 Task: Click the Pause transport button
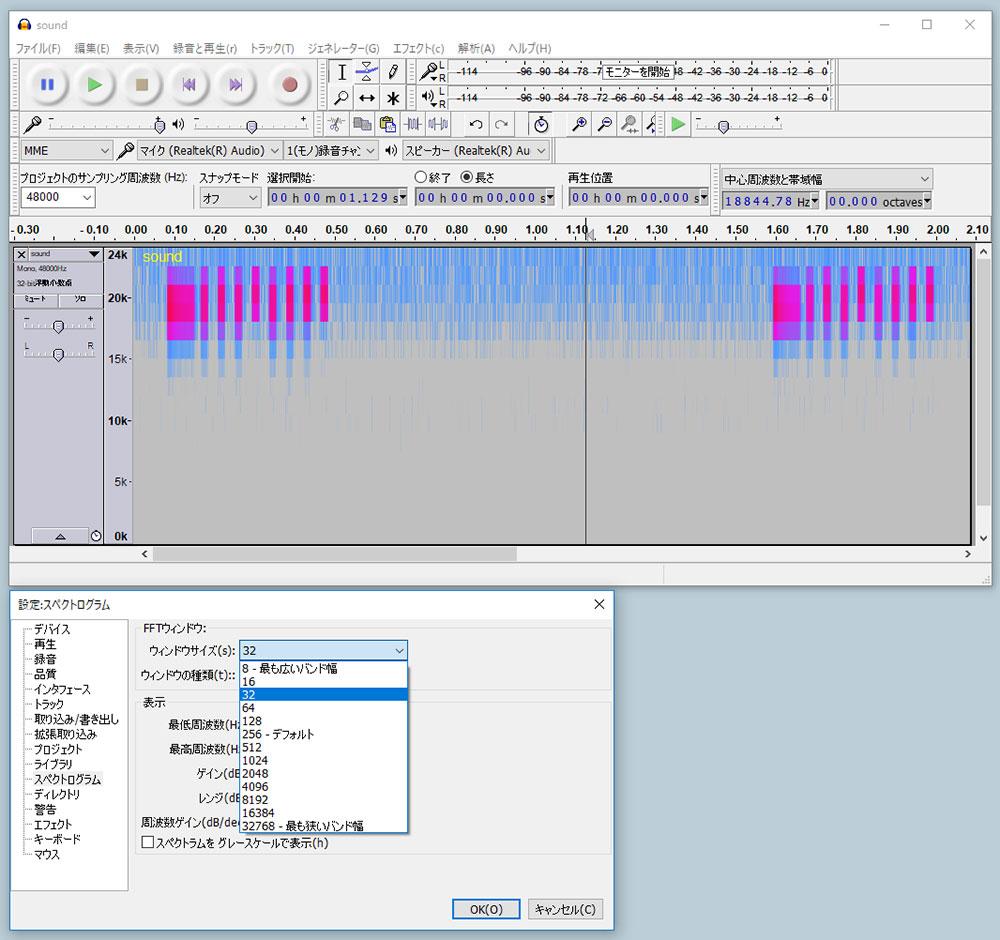(47, 85)
